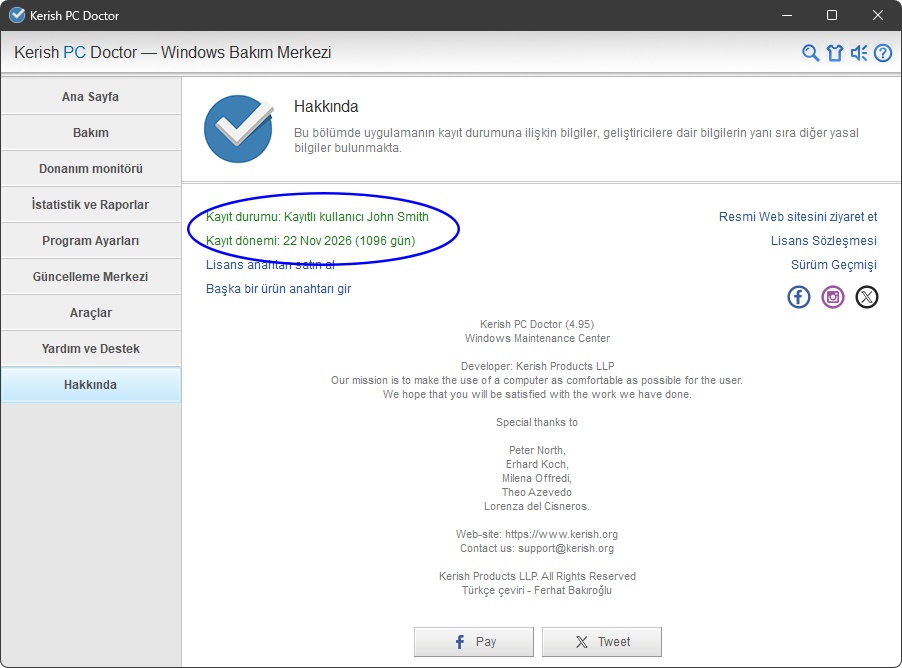The width and height of the screenshot is (902, 668).
Task: Switch to Donanım monitörü
Action: click(x=91, y=169)
